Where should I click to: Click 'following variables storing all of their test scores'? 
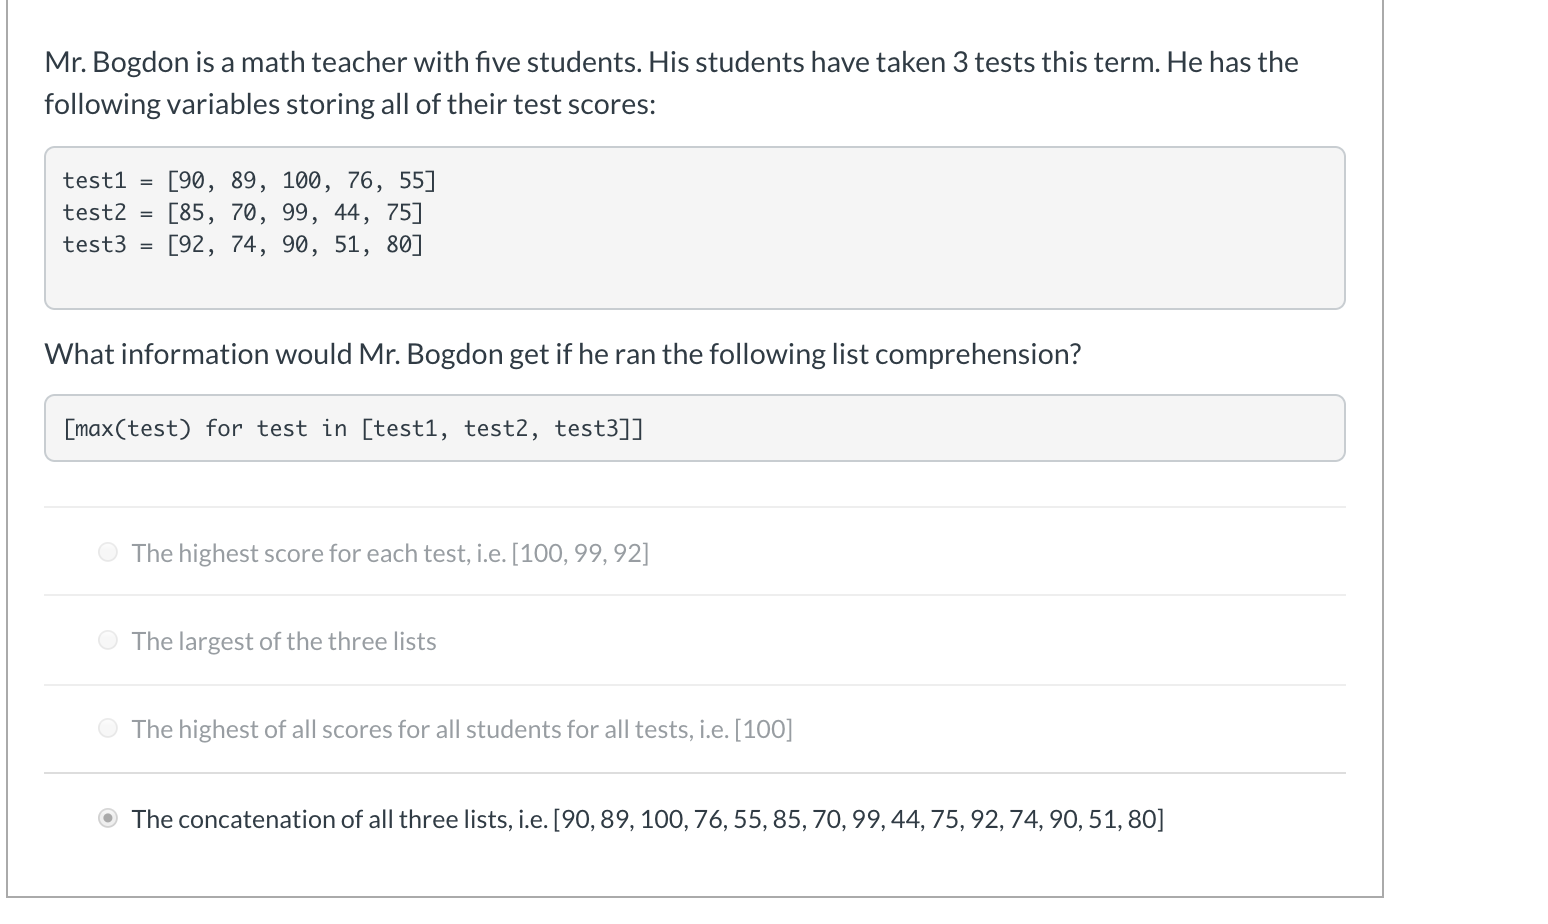point(349,104)
